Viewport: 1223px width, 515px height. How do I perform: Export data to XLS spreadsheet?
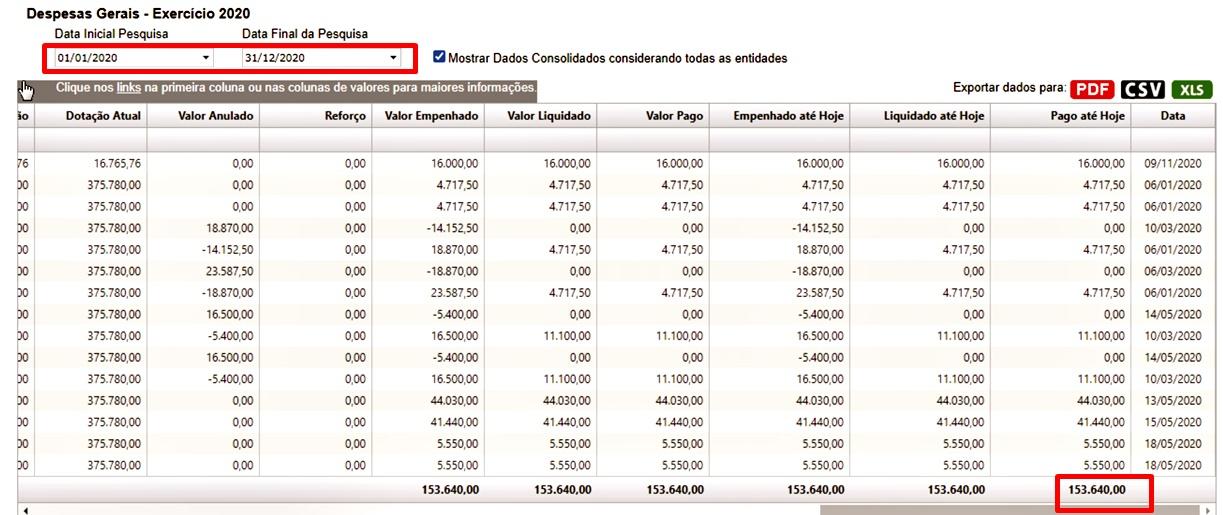click(1191, 89)
